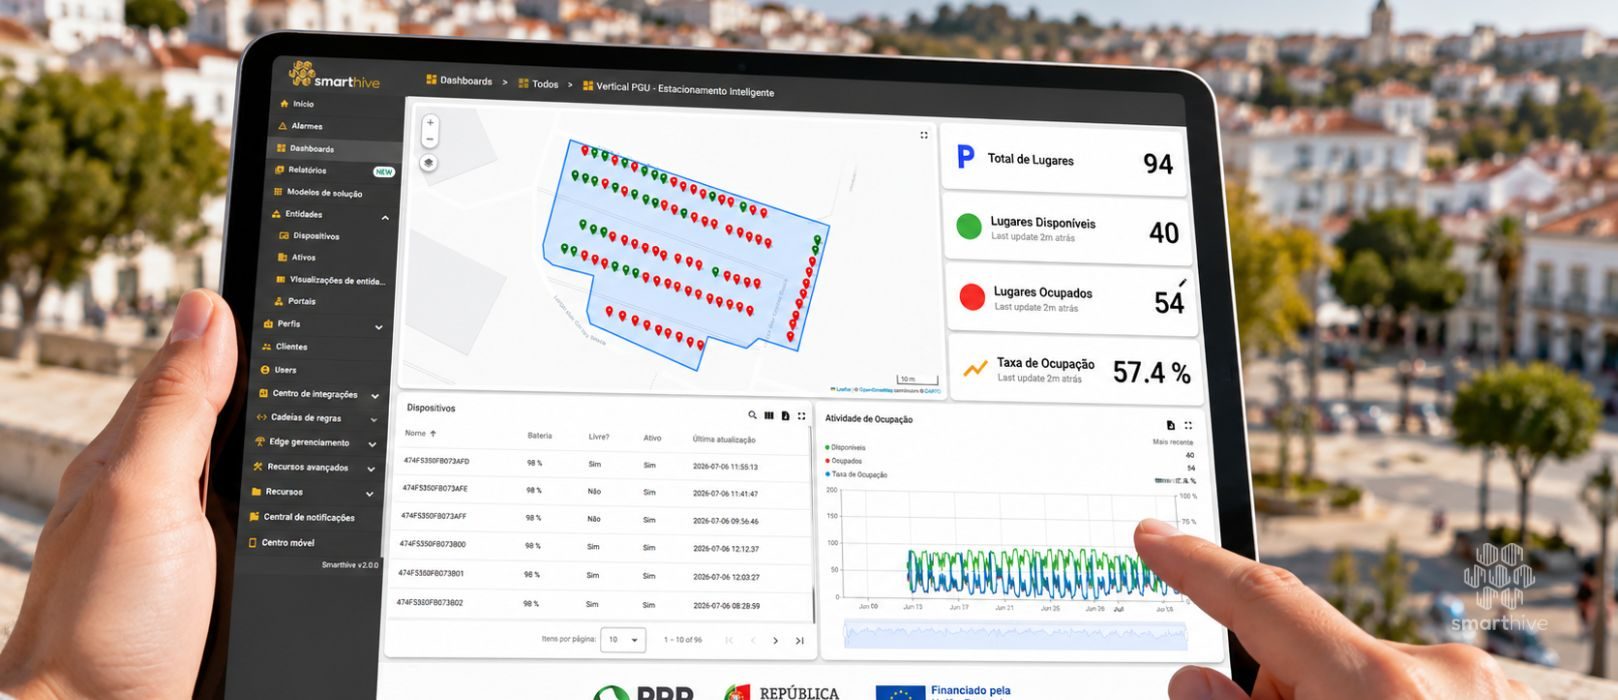
Task: Export the Dispositivos table data
Action: [785, 416]
